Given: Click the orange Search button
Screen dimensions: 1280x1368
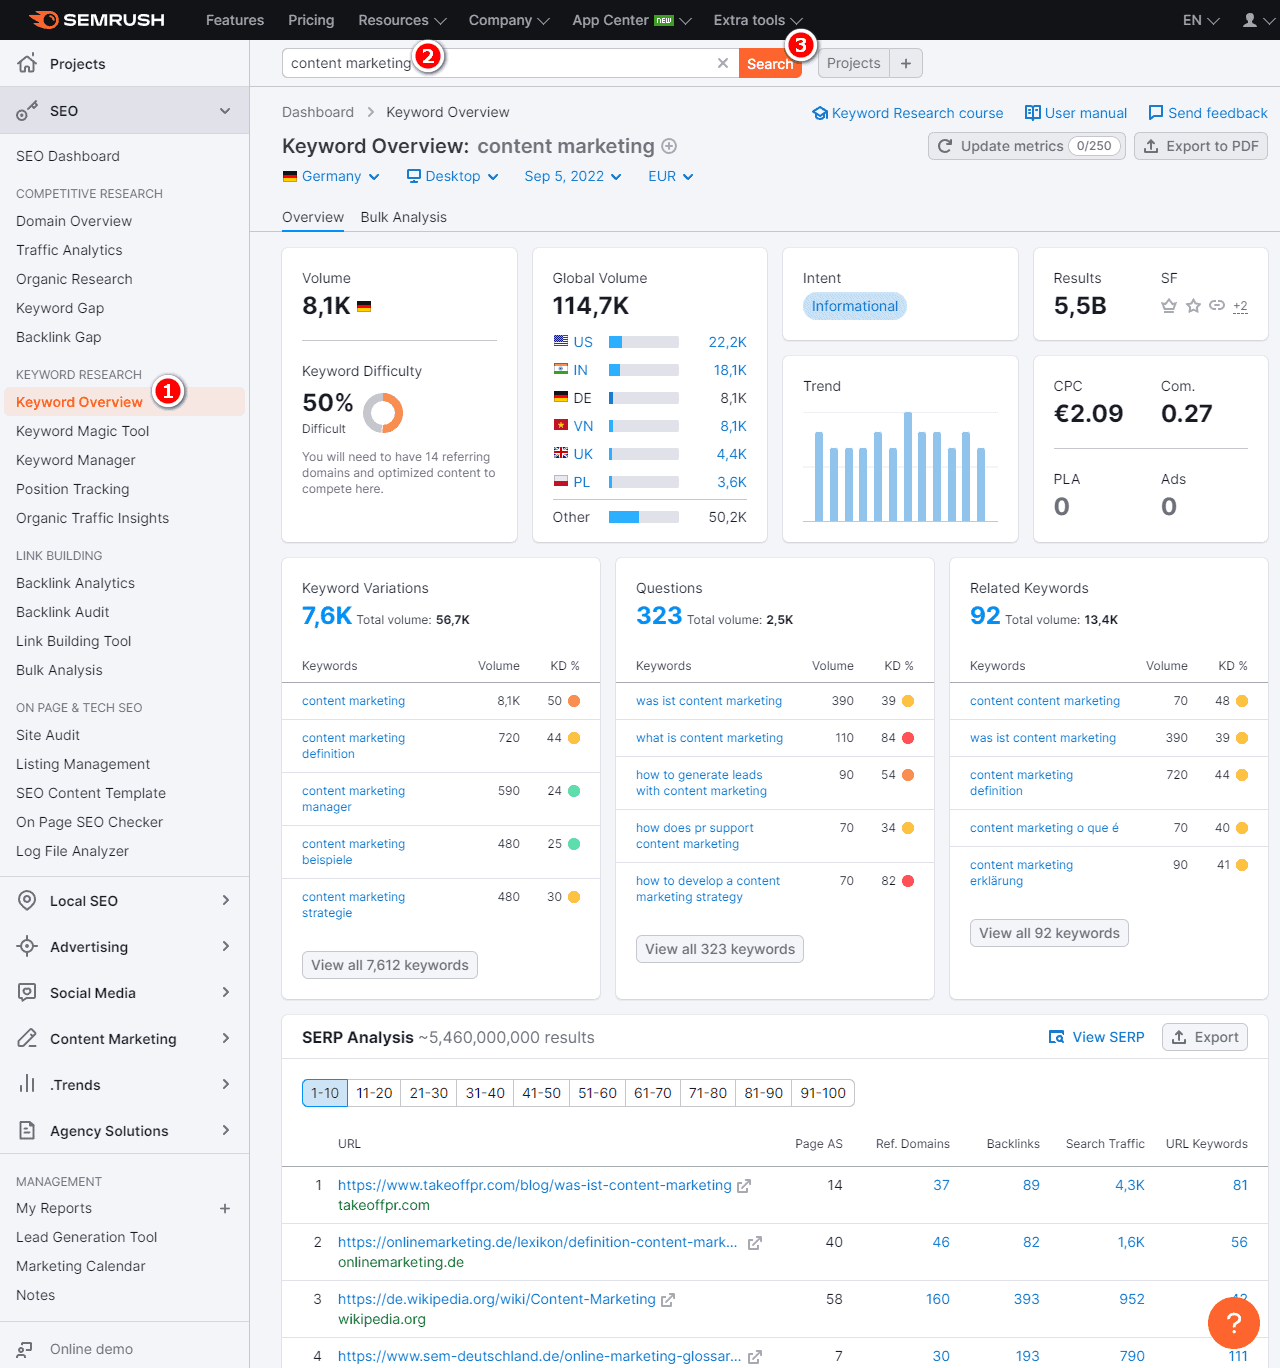Looking at the screenshot, I should (769, 63).
